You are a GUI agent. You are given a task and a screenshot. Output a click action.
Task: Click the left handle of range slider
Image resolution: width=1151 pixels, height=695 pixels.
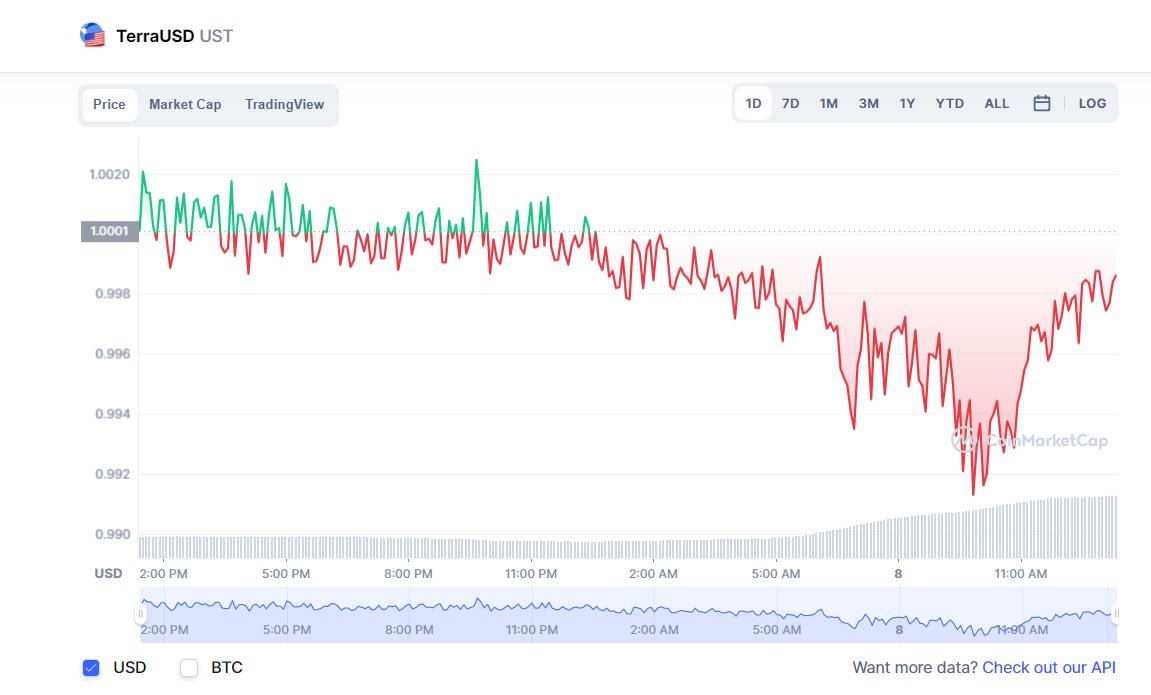pos(141,613)
